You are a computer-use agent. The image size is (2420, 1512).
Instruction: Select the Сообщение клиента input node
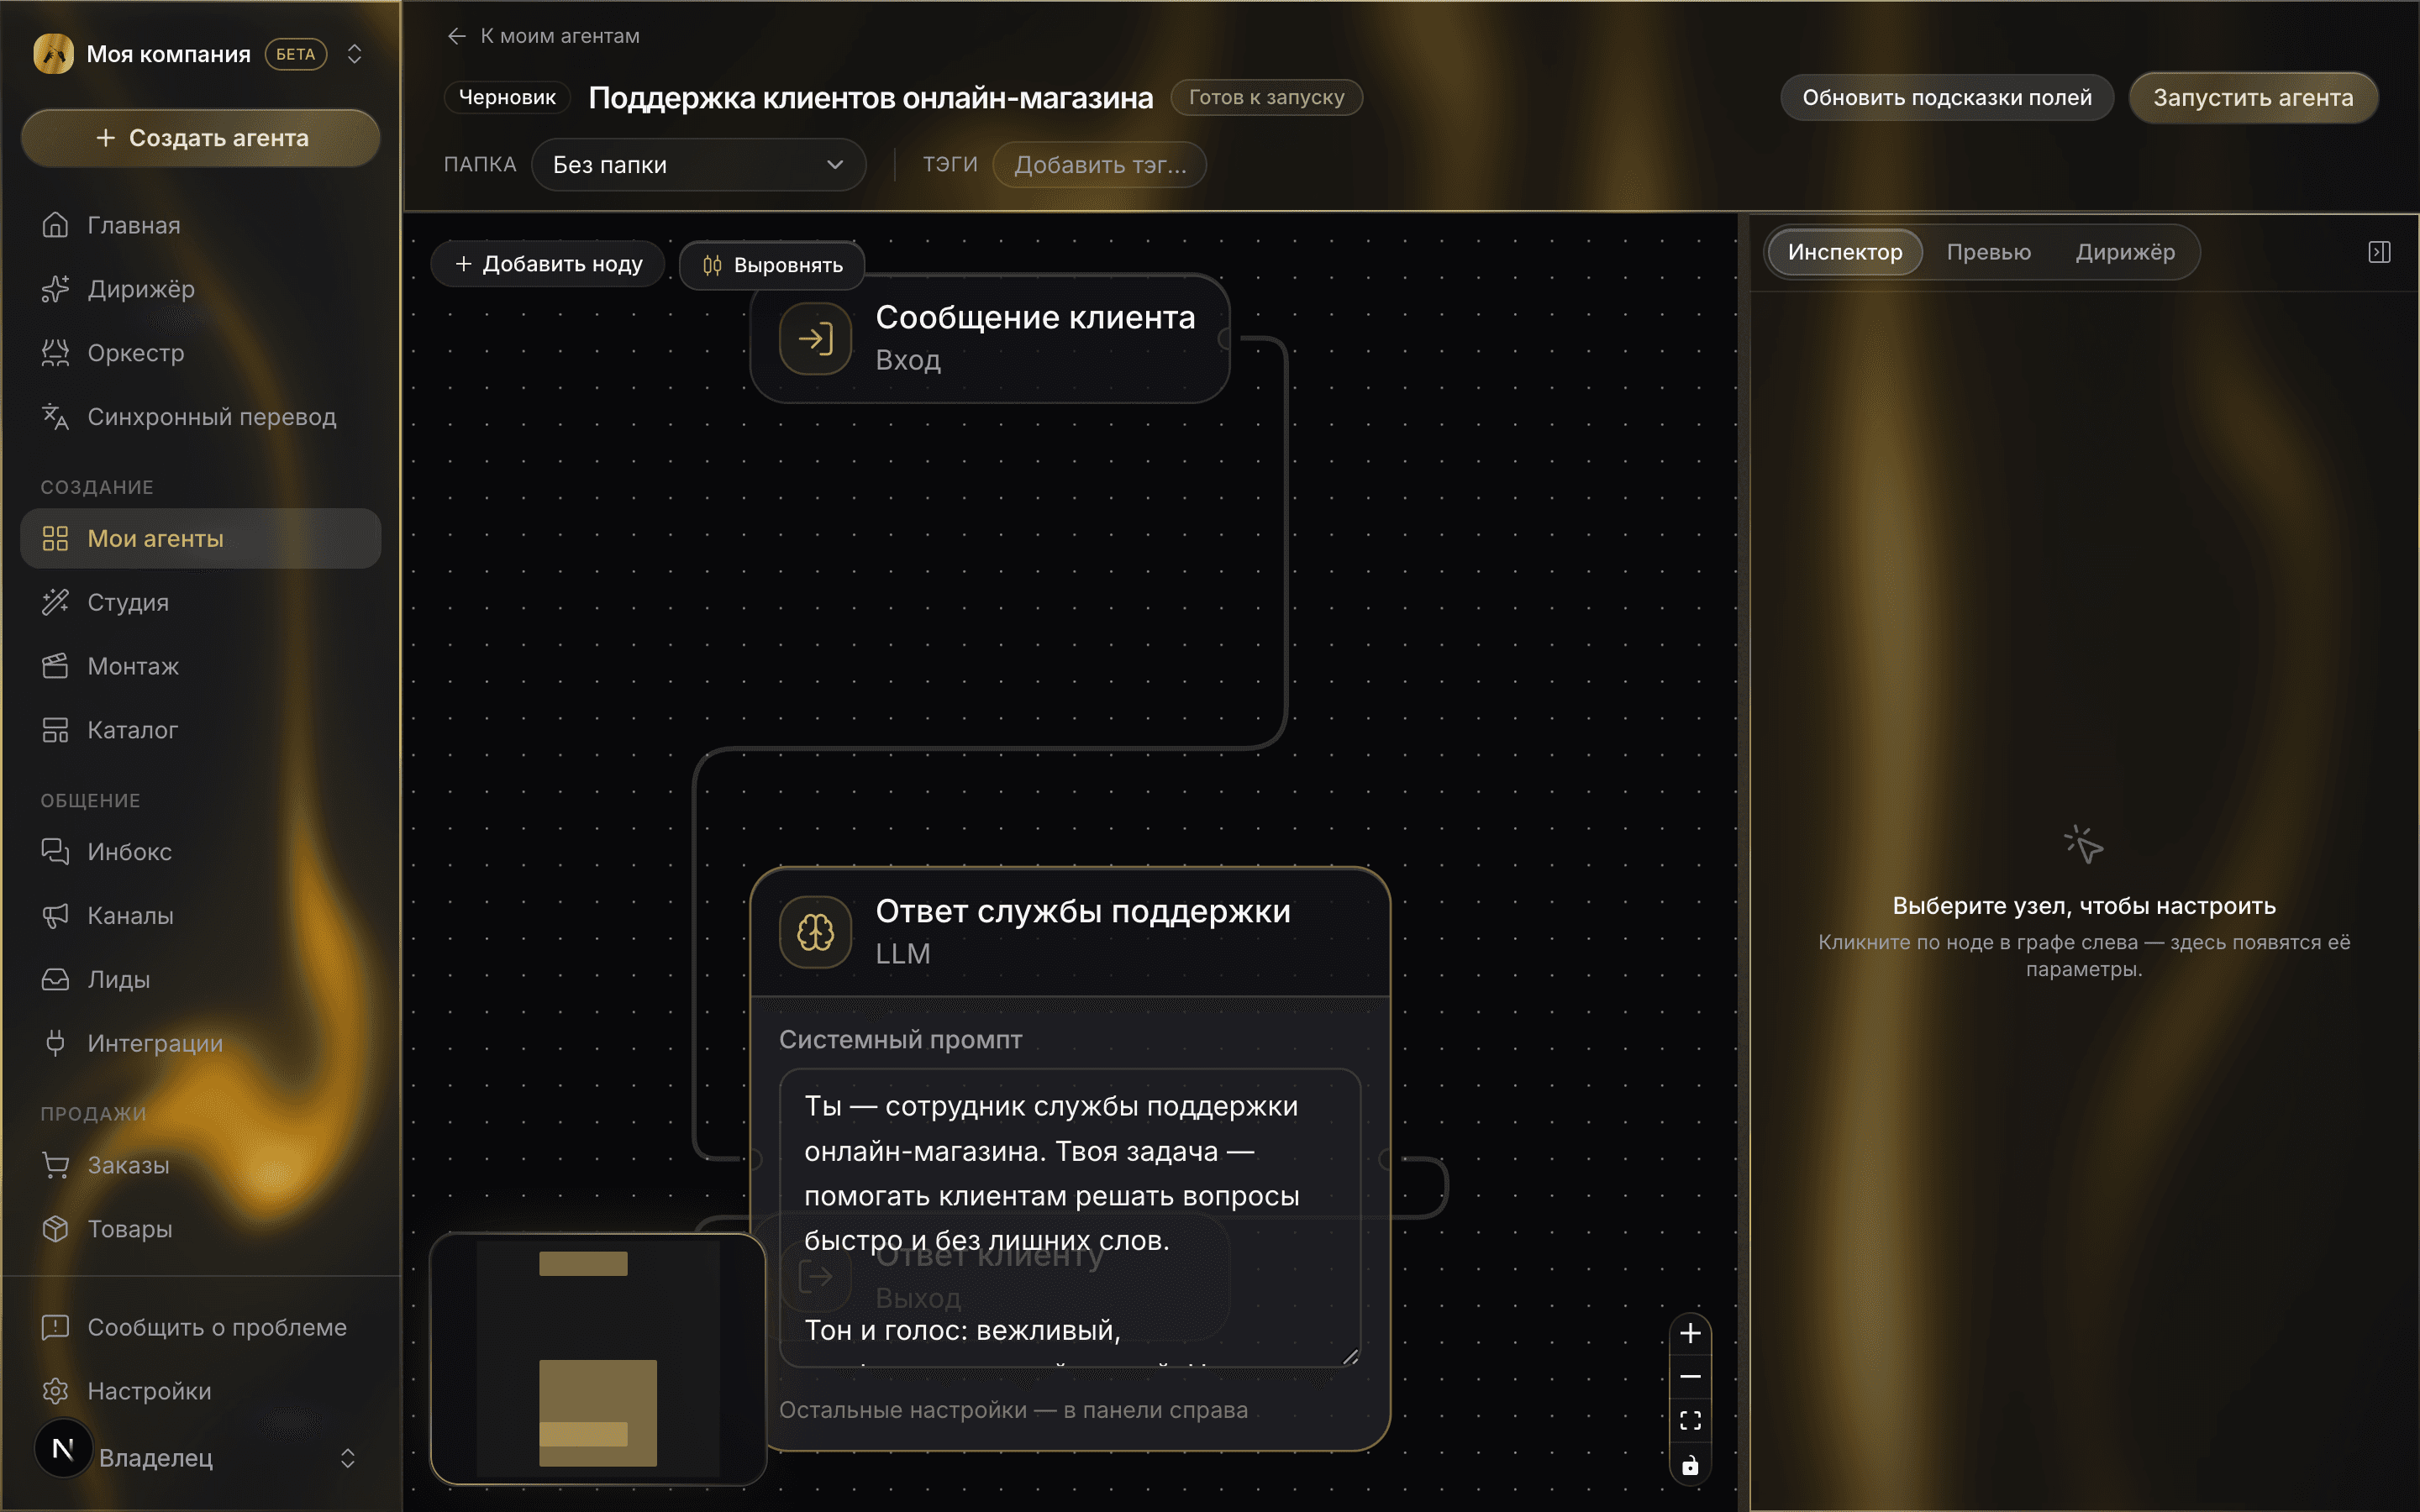[x=989, y=338]
